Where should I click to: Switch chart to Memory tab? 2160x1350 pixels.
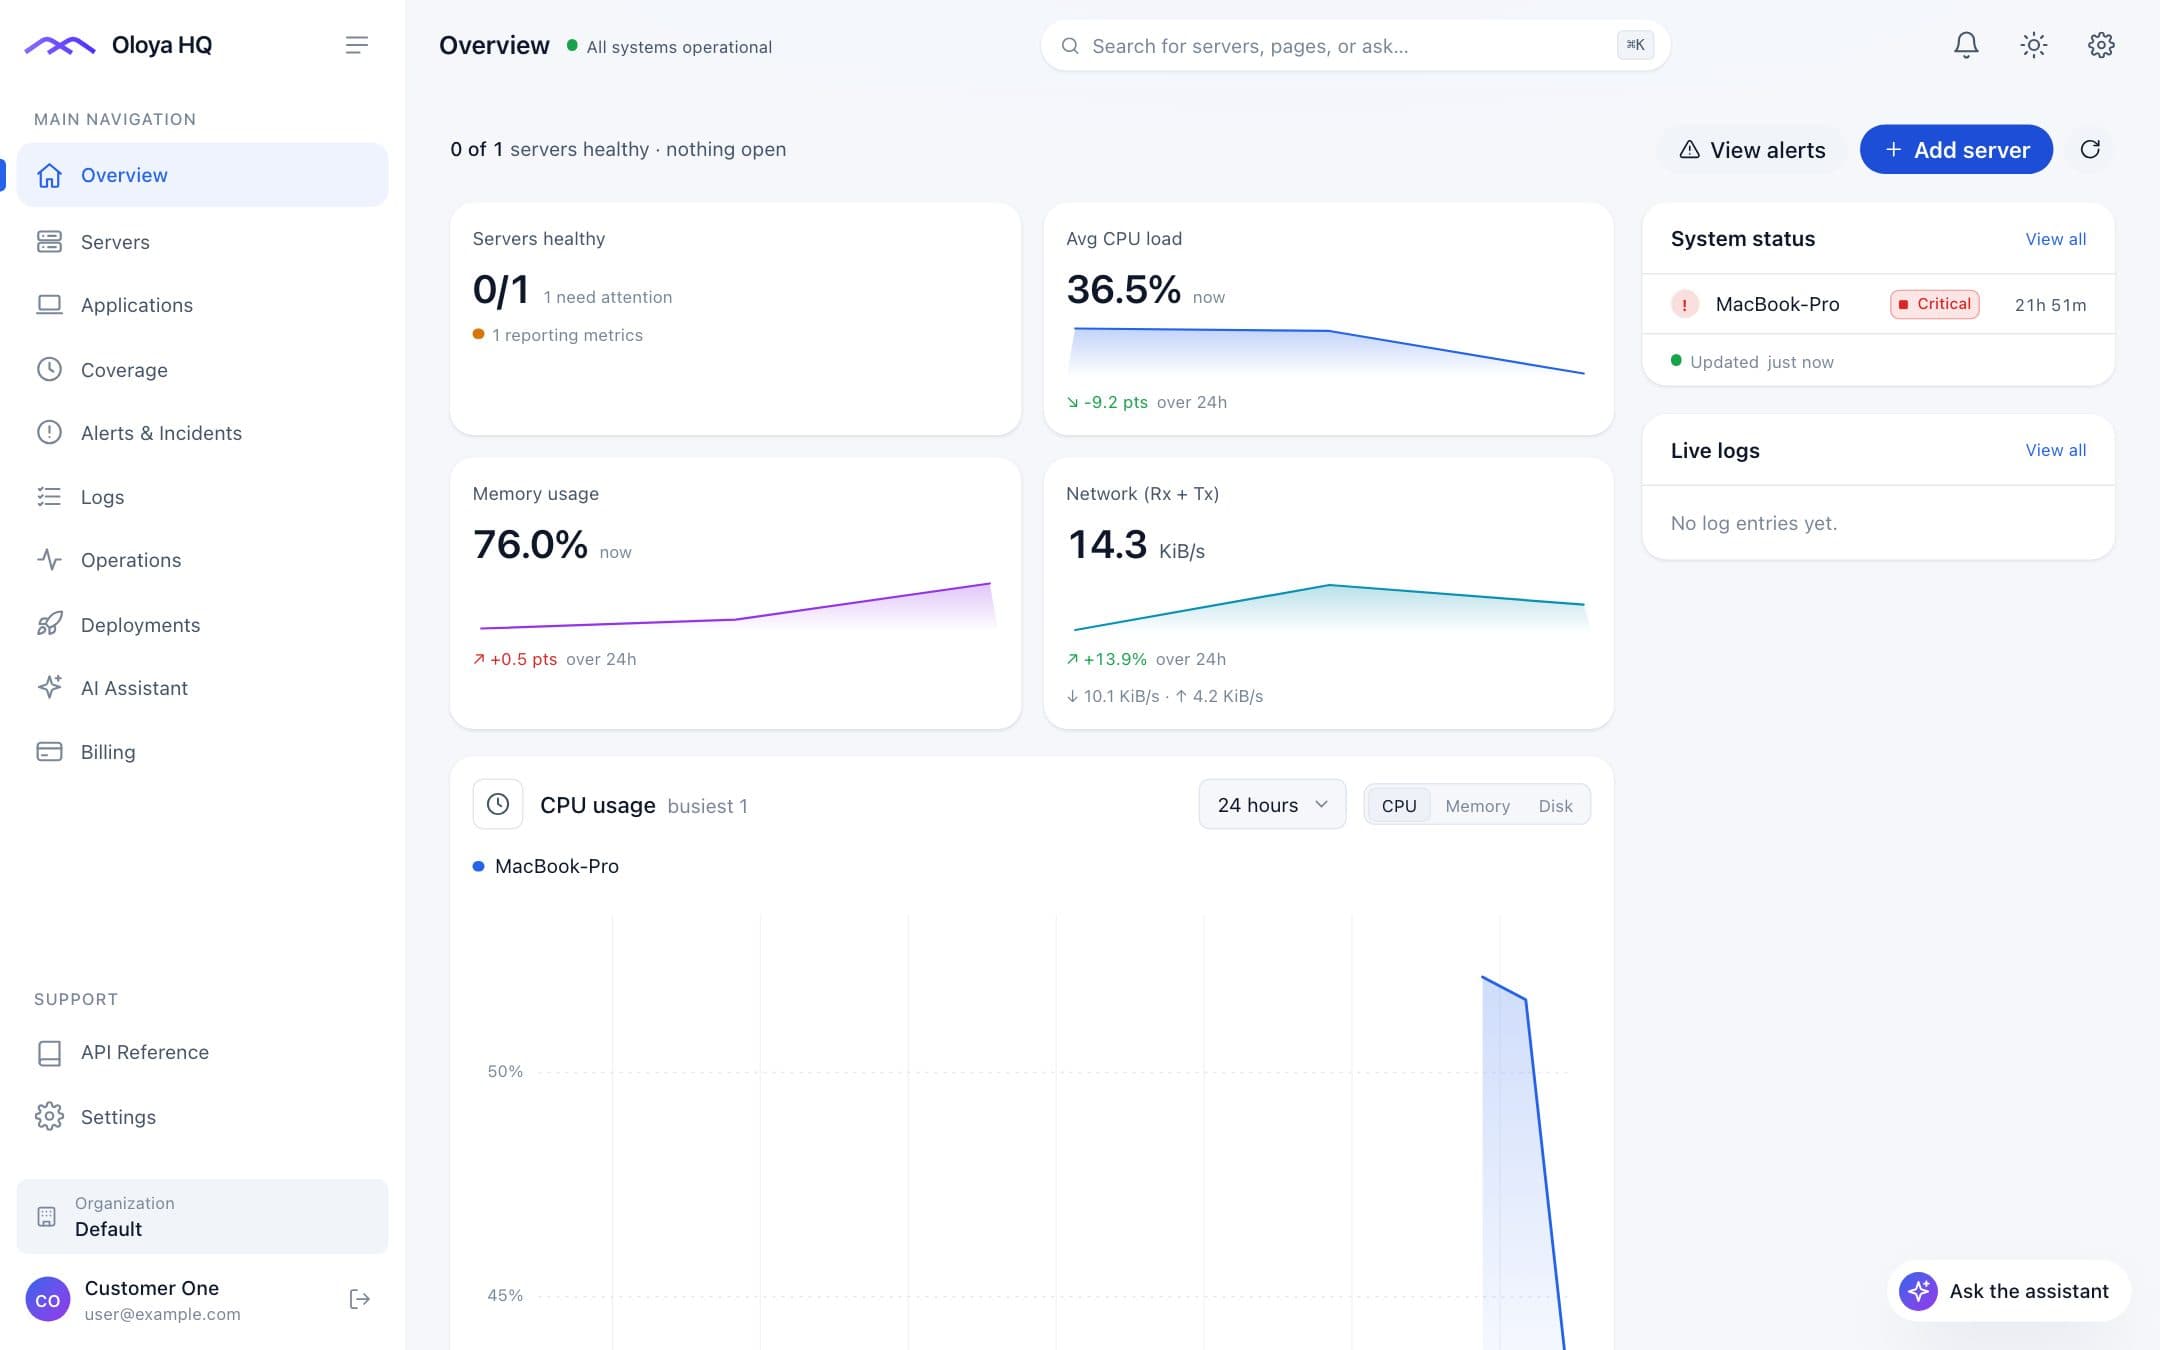1477,805
